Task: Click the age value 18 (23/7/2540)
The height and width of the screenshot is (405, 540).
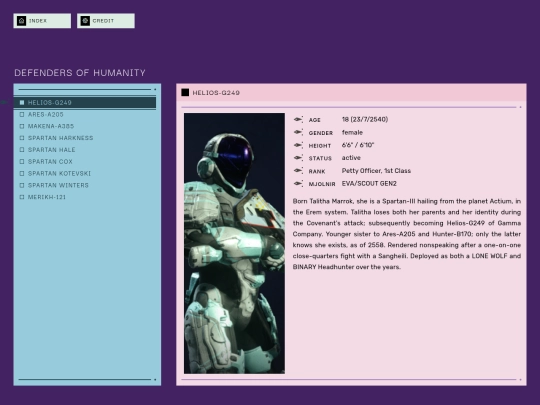Action: [365, 119]
